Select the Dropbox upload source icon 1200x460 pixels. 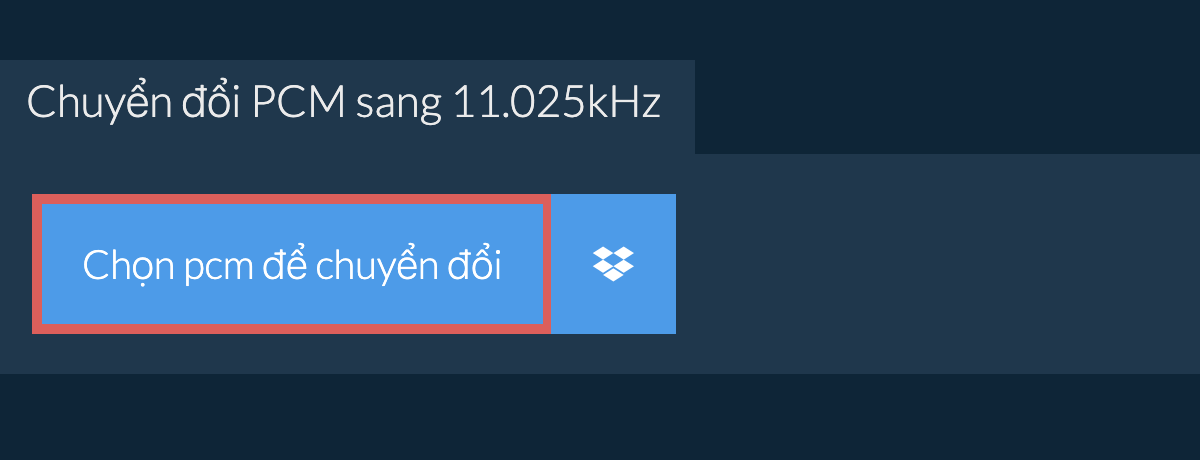(614, 264)
